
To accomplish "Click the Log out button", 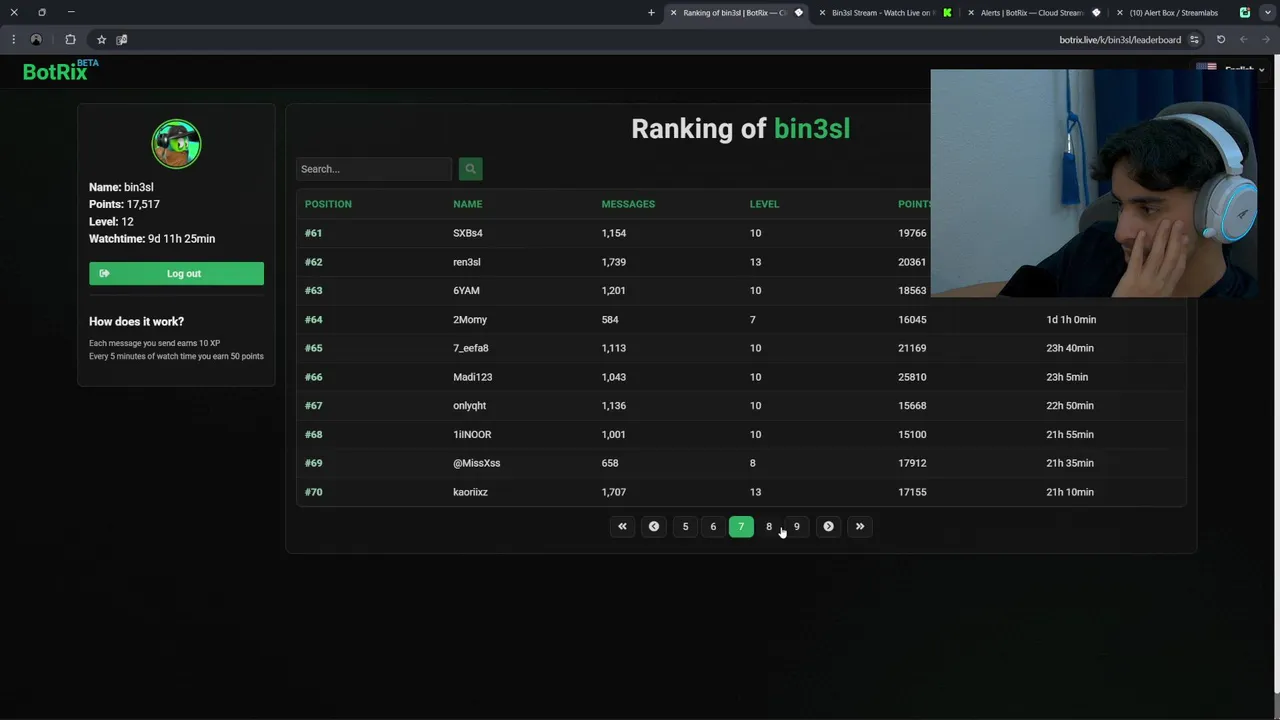I will point(176,274).
